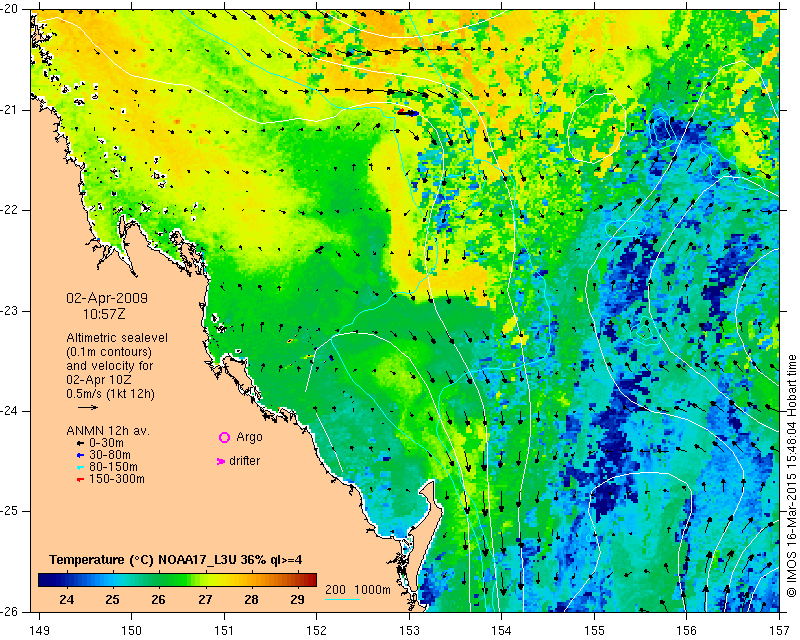
Task: Click the temperature color bar at 24
Action: click(x=66, y=580)
